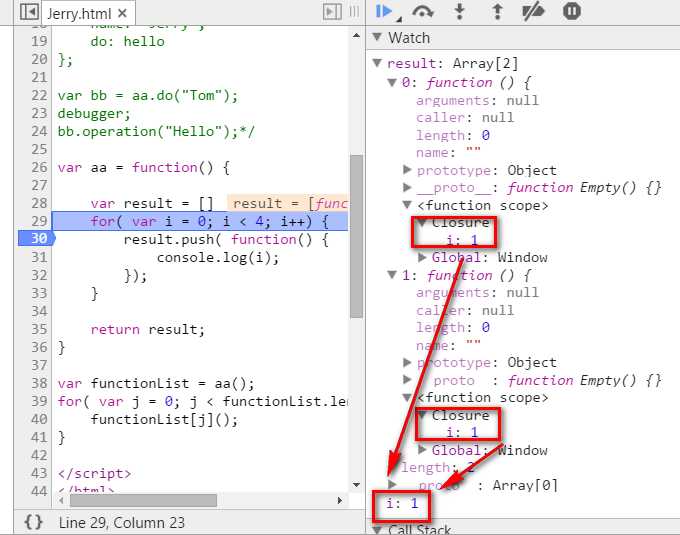Click 'debugger;' statement on line 23
Viewport: 680px width, 535px height.
pyautogui.click(x=94, y=114)
